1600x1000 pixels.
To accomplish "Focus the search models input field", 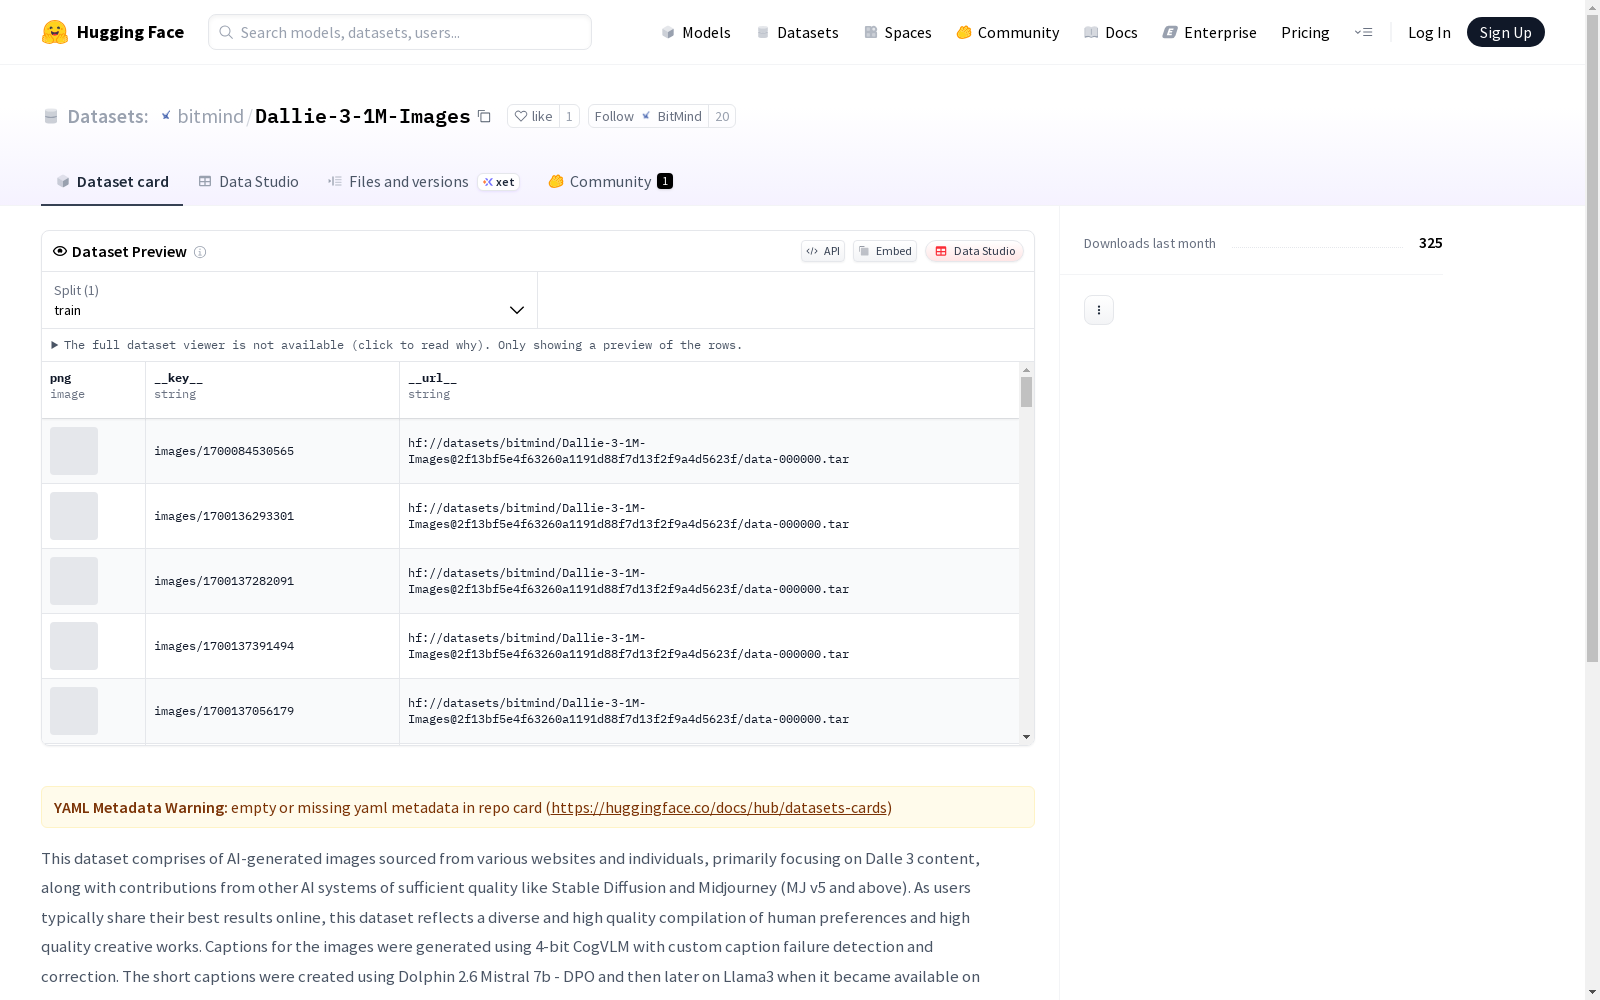I will [x=400, y=32].
